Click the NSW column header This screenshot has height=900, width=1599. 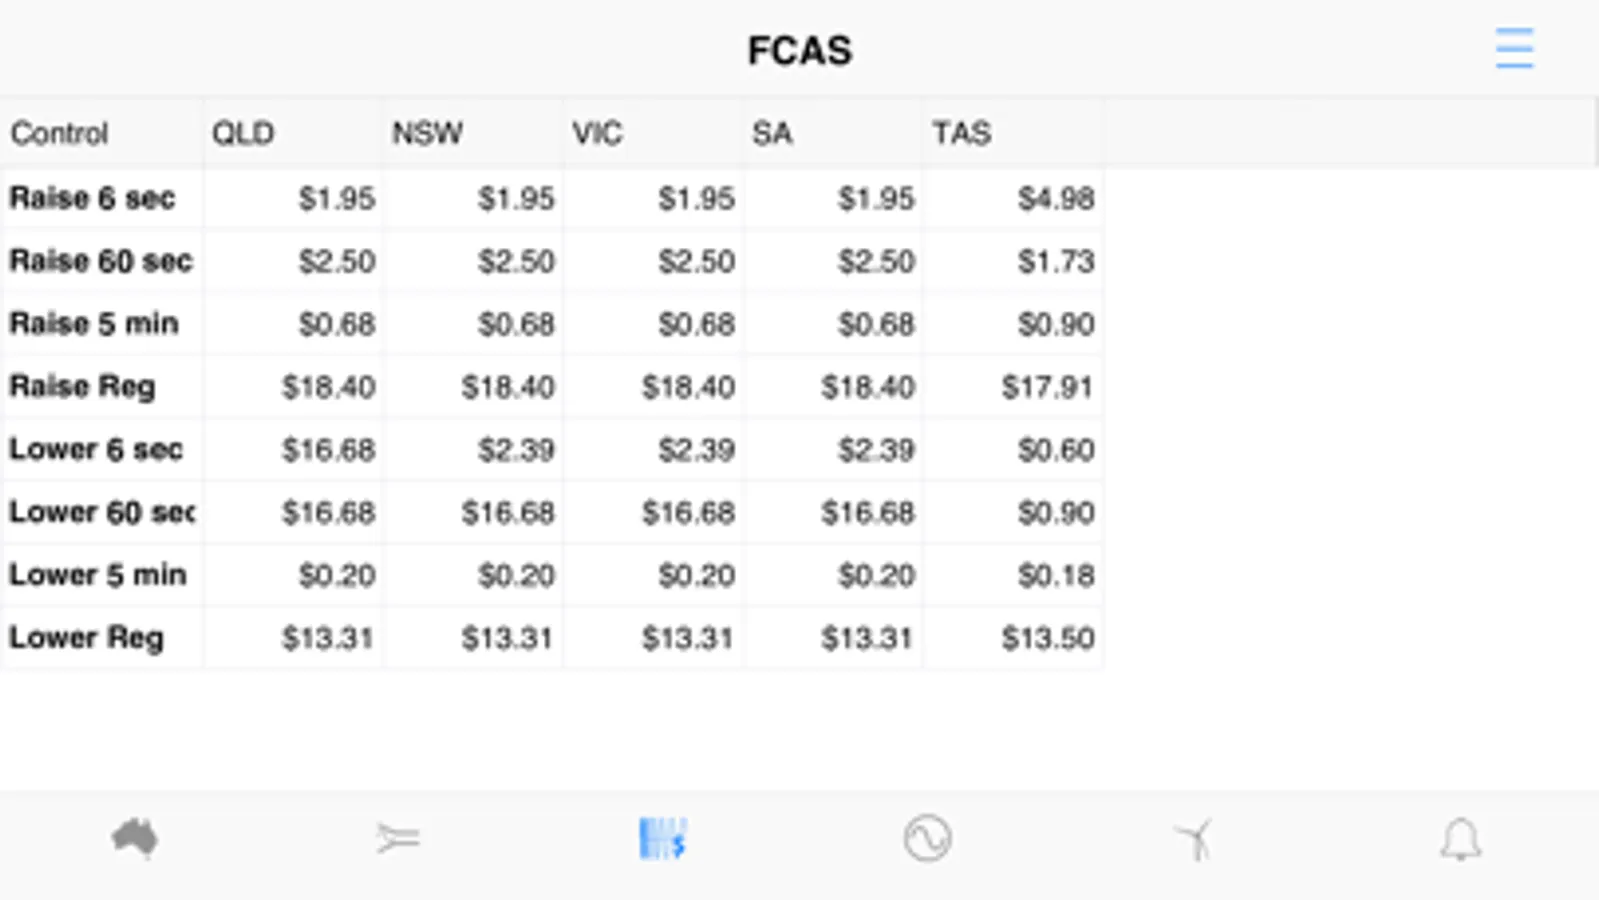pos(427,133)
